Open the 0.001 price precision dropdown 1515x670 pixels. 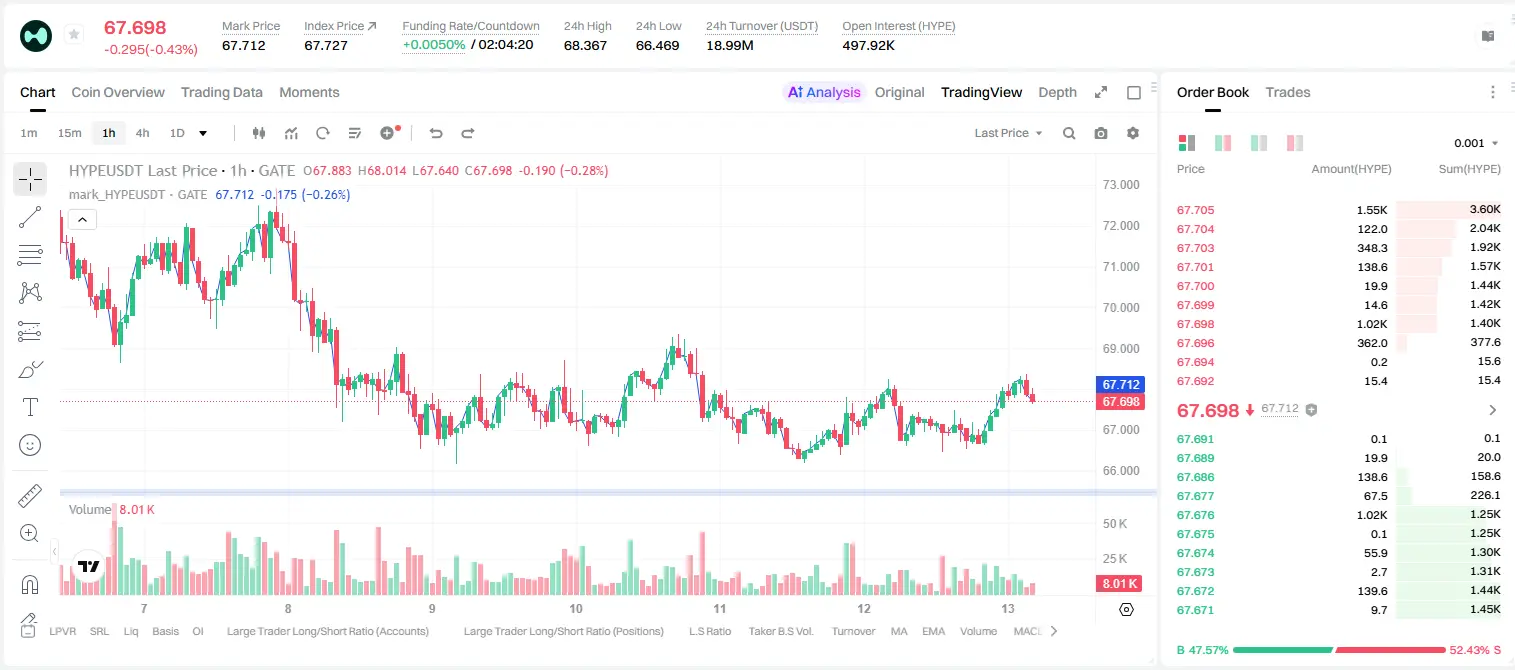[1476, 143]
